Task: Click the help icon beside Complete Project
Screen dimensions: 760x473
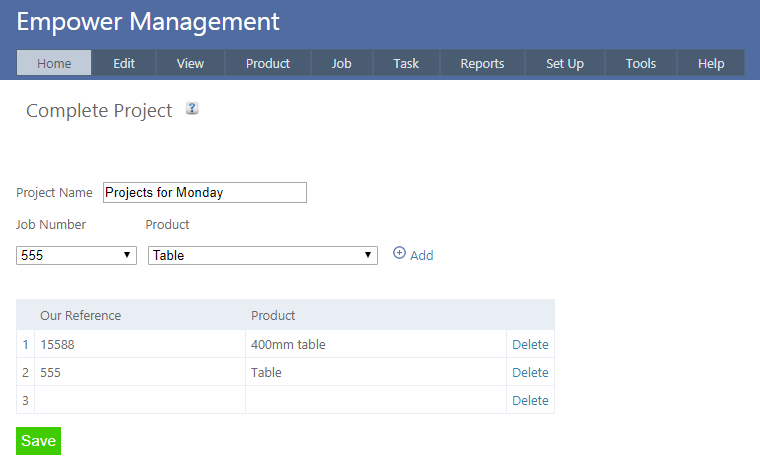Action: point(192,109)
